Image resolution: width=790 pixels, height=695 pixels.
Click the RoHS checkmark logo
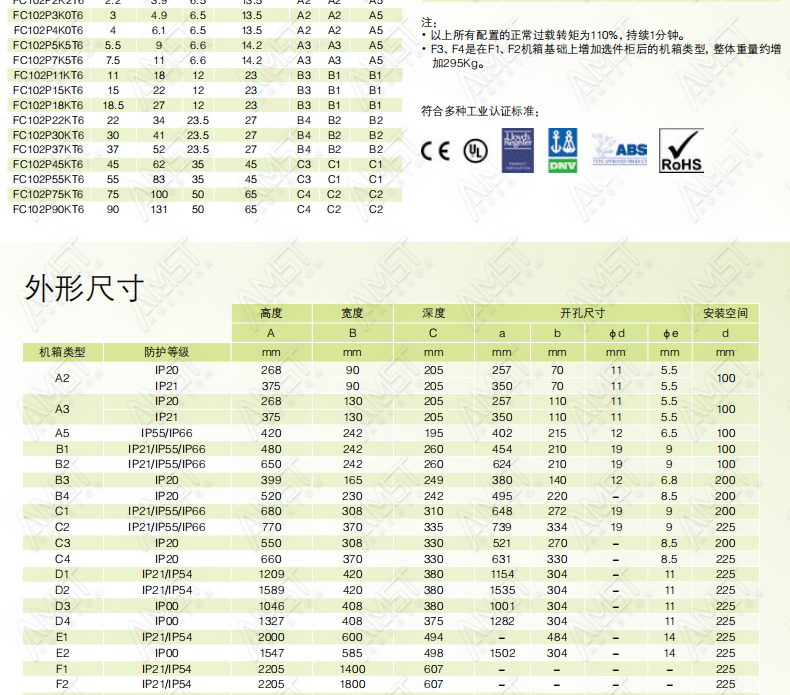pyautogui.click(x=681, y=150)
